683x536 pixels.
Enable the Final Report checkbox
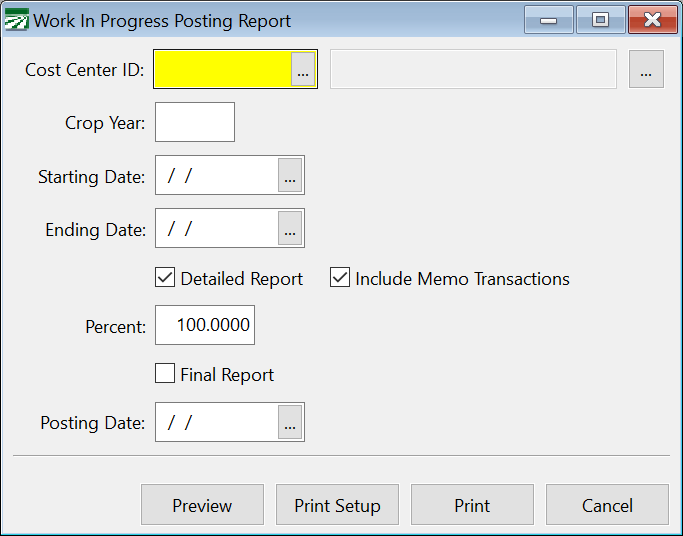coord(166,374)
